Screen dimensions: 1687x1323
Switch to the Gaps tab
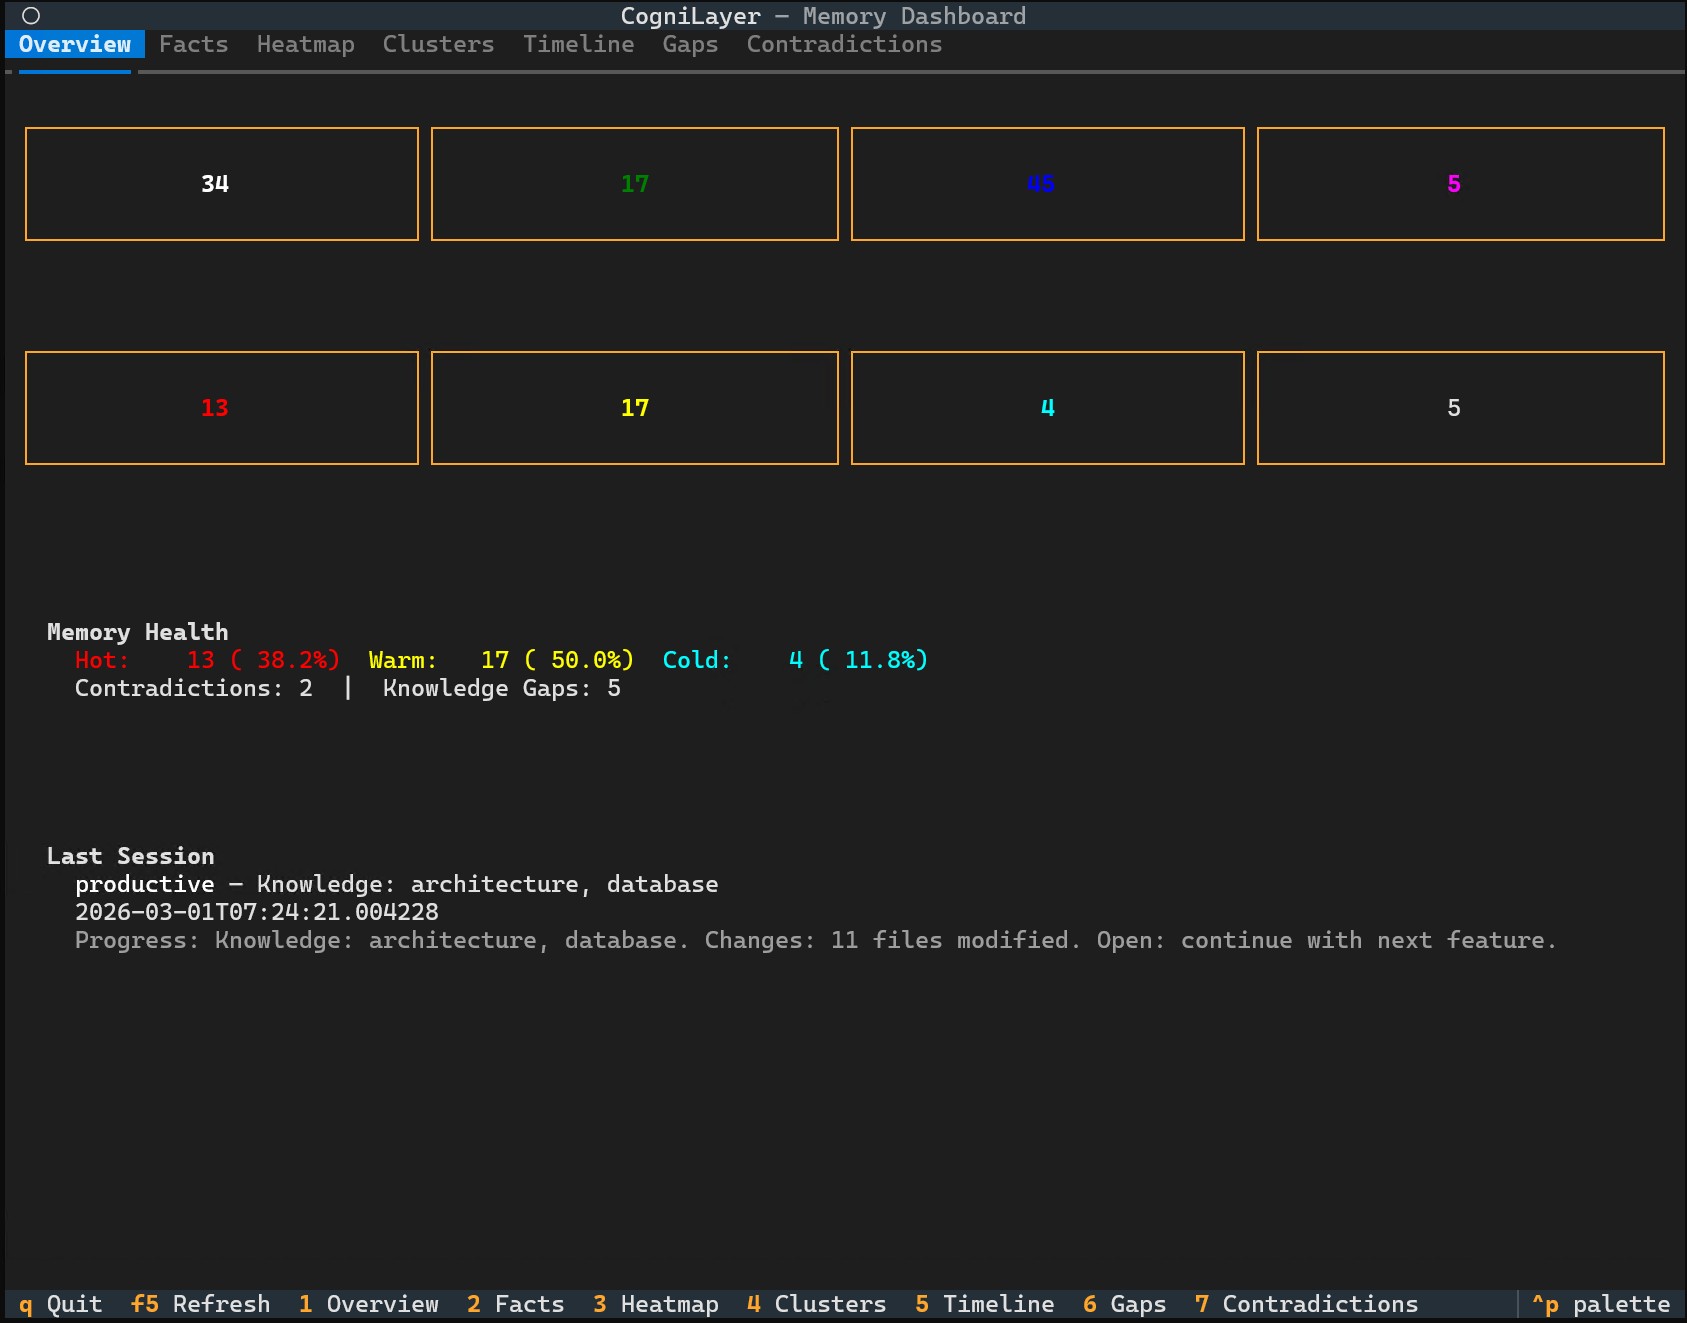tap(691, 44)
